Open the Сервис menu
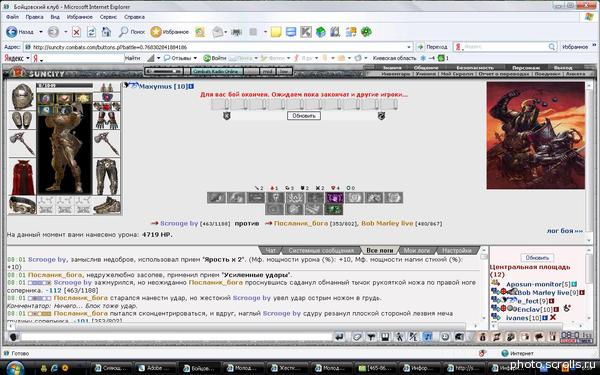 (108, 17)
